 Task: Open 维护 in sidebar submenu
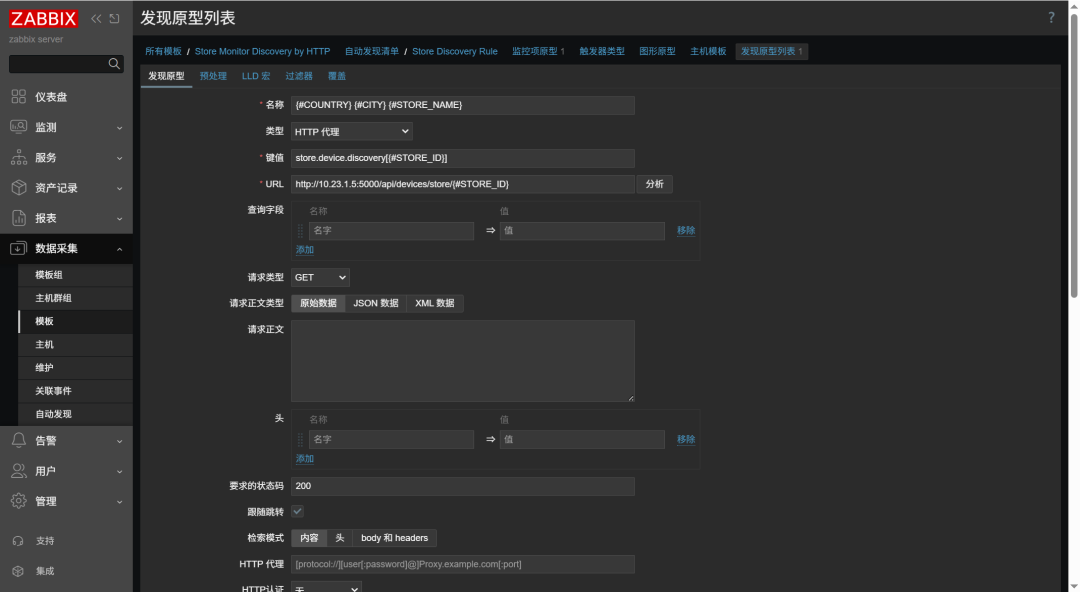pyautogui.click(x=76, y=368)
